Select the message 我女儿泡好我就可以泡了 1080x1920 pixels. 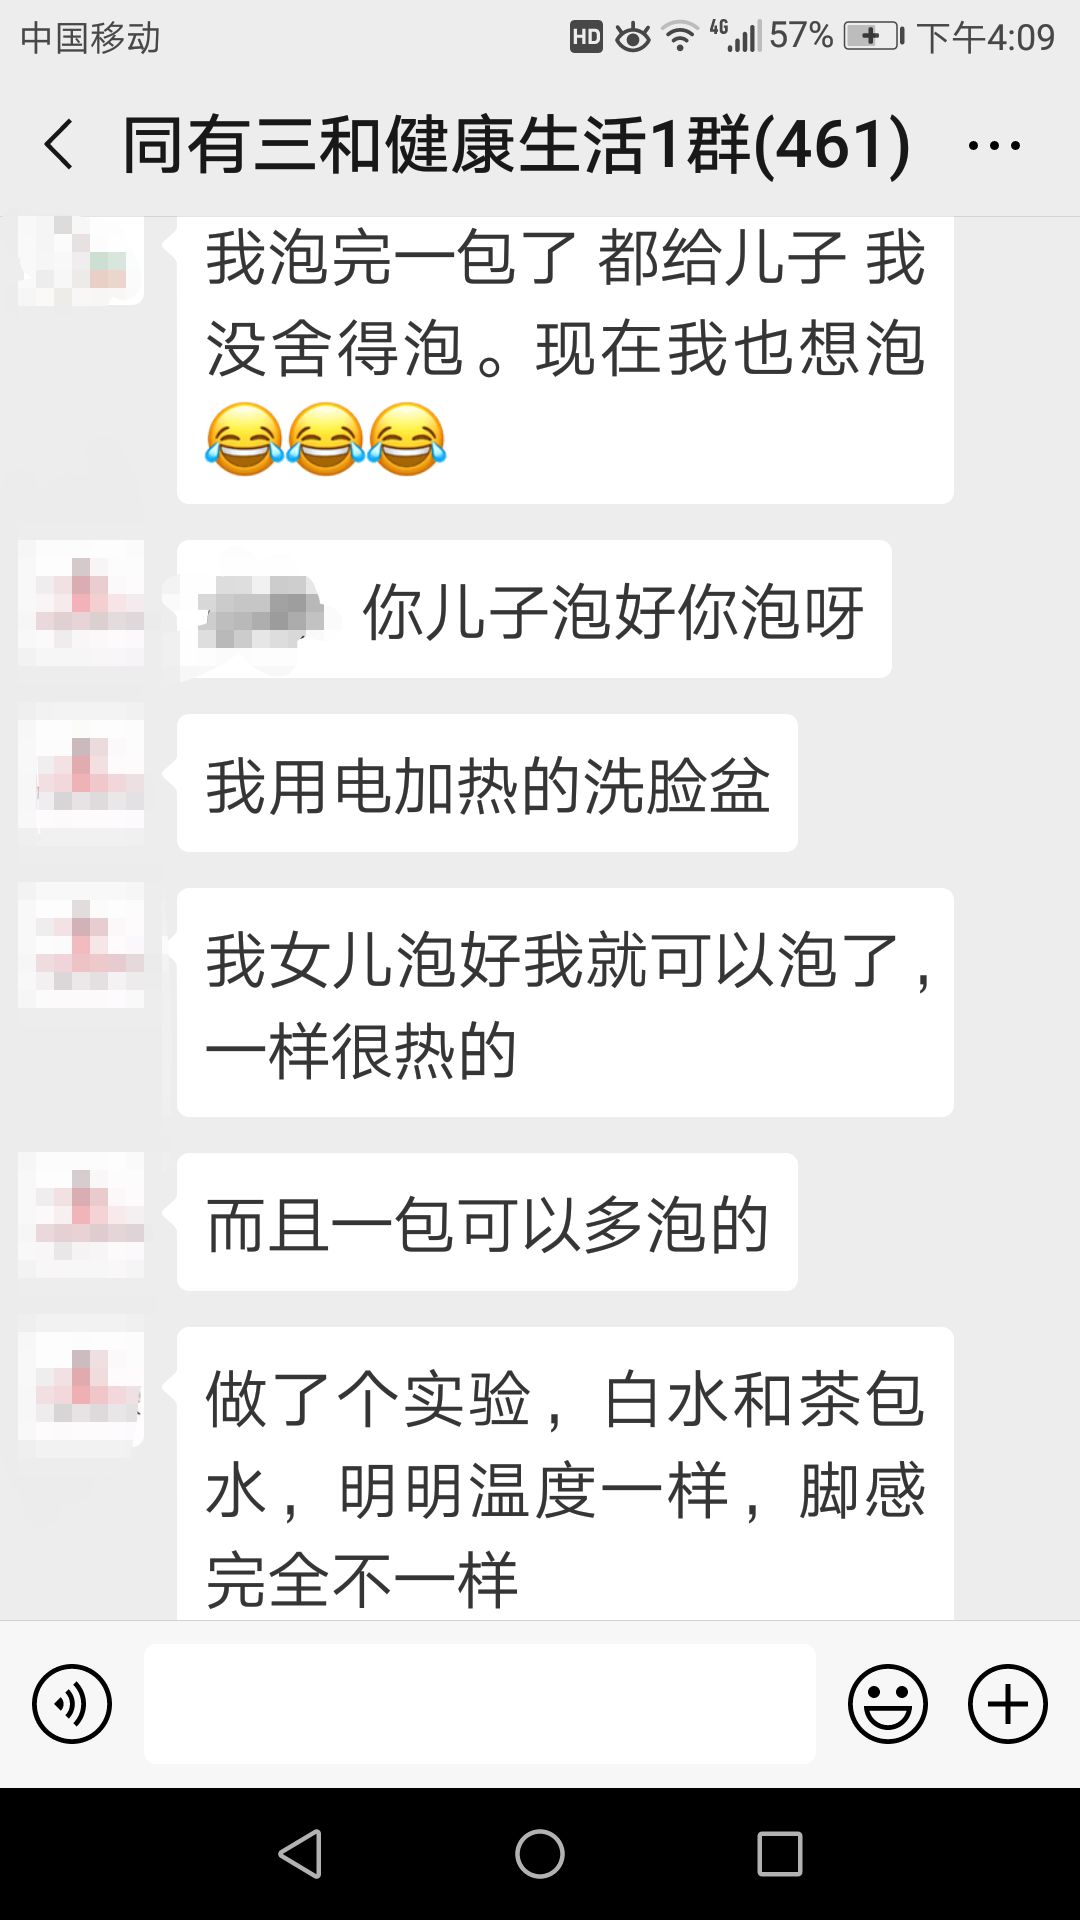pos(565,1002)
